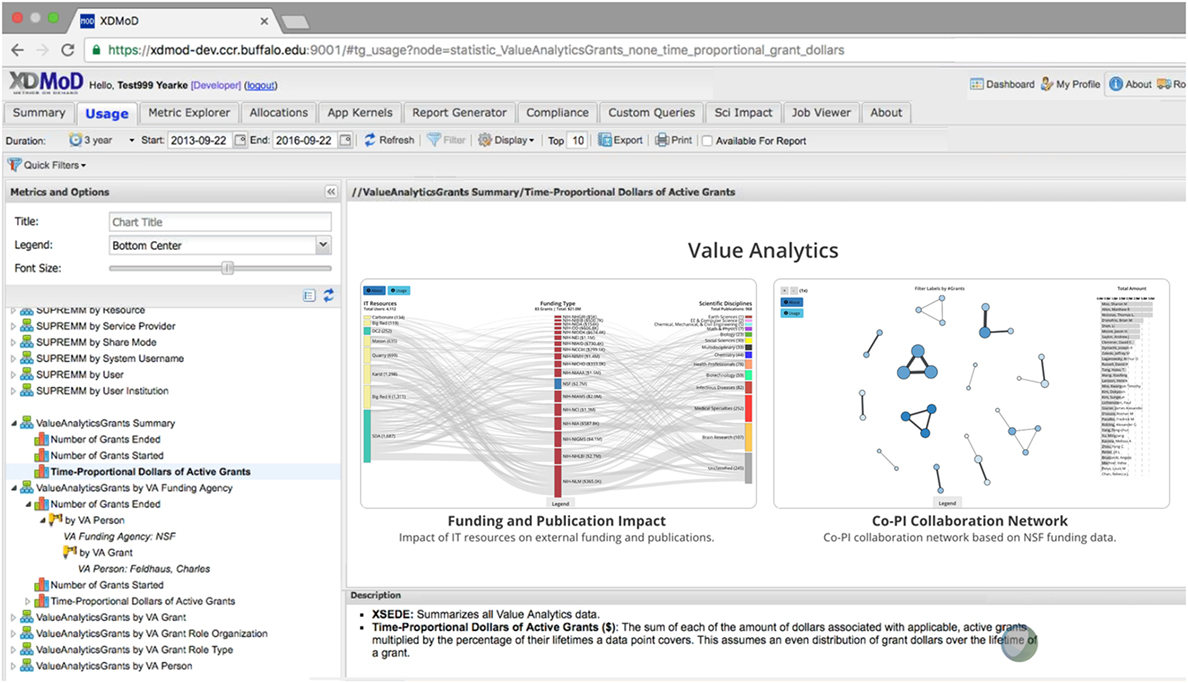
Task: Open the Job Viewer tab
Action: tap(821, 113)
